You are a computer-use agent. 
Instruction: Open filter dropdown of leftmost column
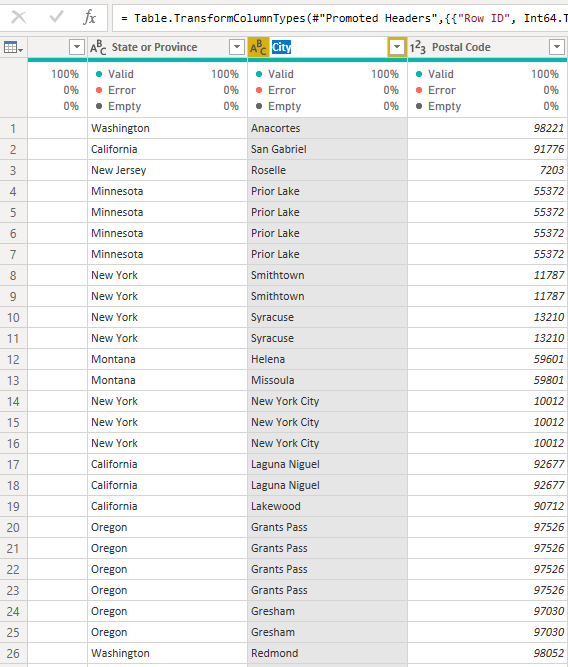pyautogui.click(x=77, y=47)
